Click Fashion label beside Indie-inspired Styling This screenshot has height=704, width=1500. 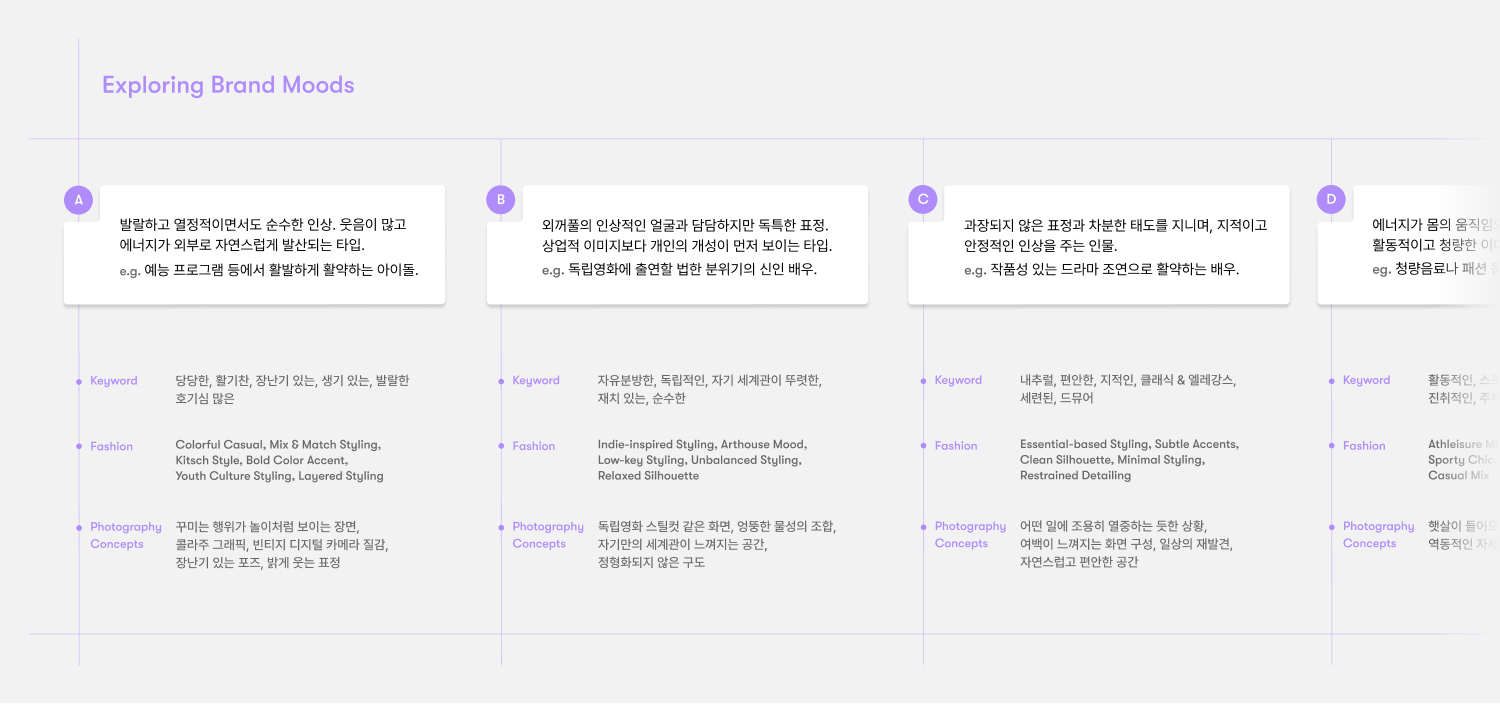(x=534, y=446)
